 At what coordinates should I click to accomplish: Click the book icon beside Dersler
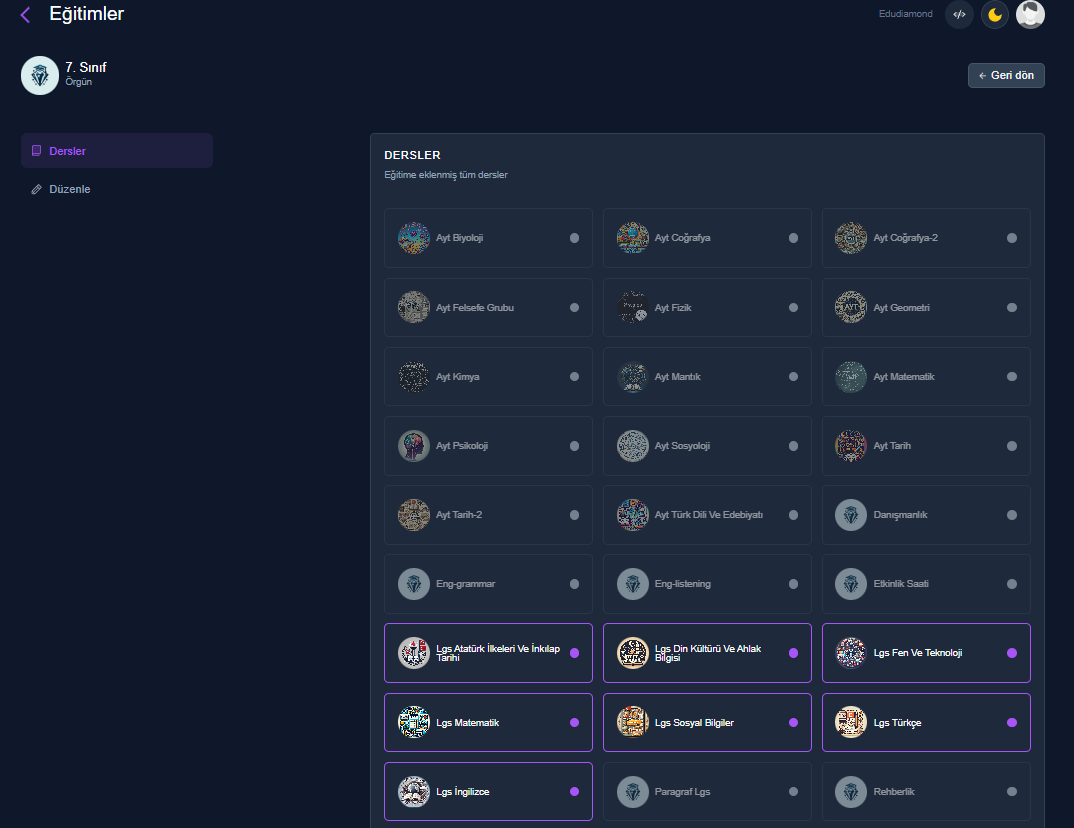pyautogui.click(x=36, y=151)
